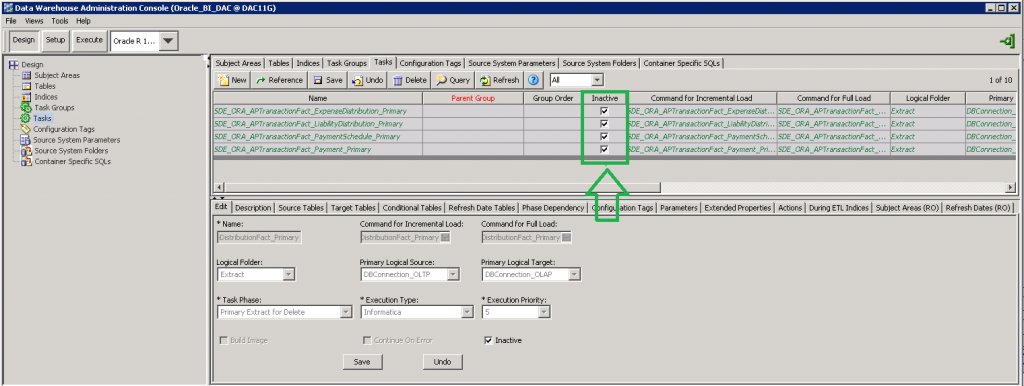Toggle Inactive for Payment_Primary row
This screenshot has width=1024, height=386.
coord(604,149)
